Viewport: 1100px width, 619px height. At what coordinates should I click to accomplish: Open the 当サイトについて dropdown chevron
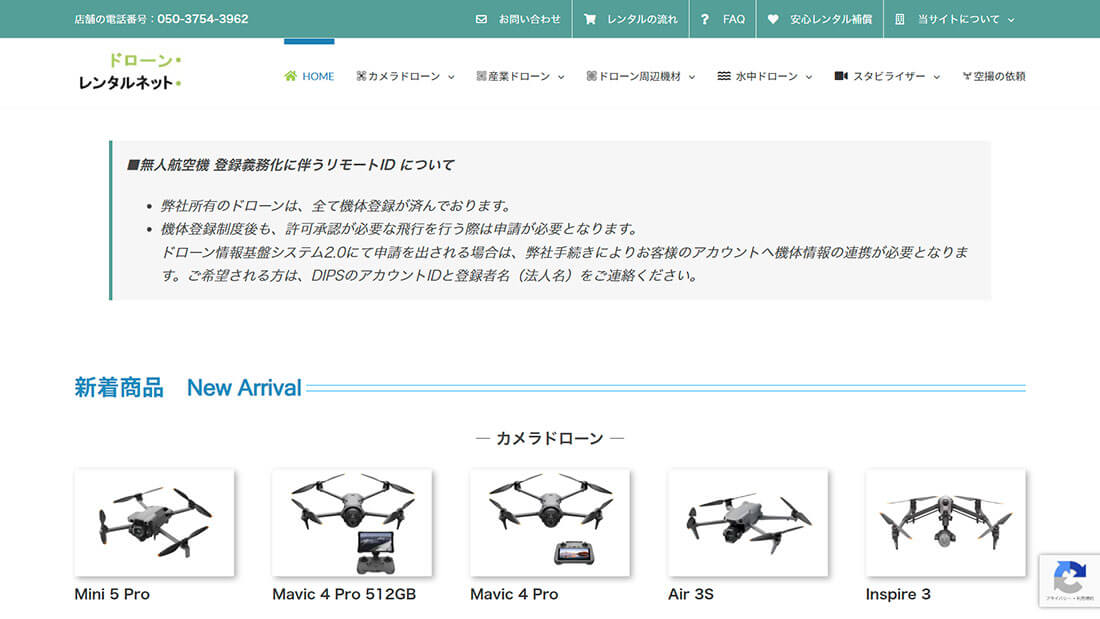click(1011, 20)
